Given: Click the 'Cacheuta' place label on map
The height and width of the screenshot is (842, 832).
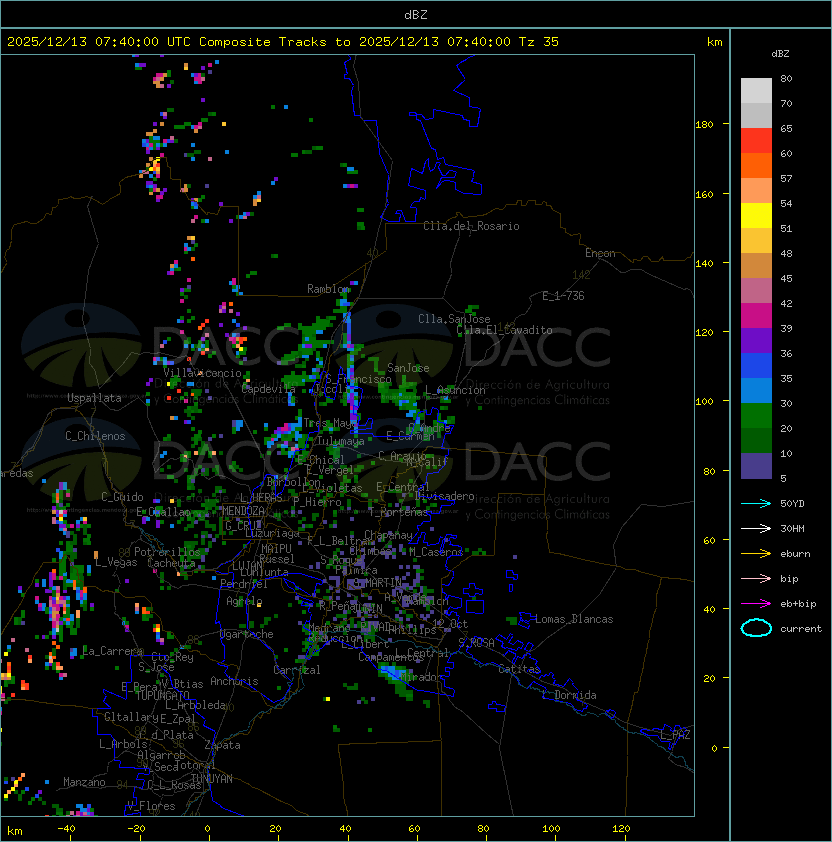Looking at the screenshot, I should (171, 563).
